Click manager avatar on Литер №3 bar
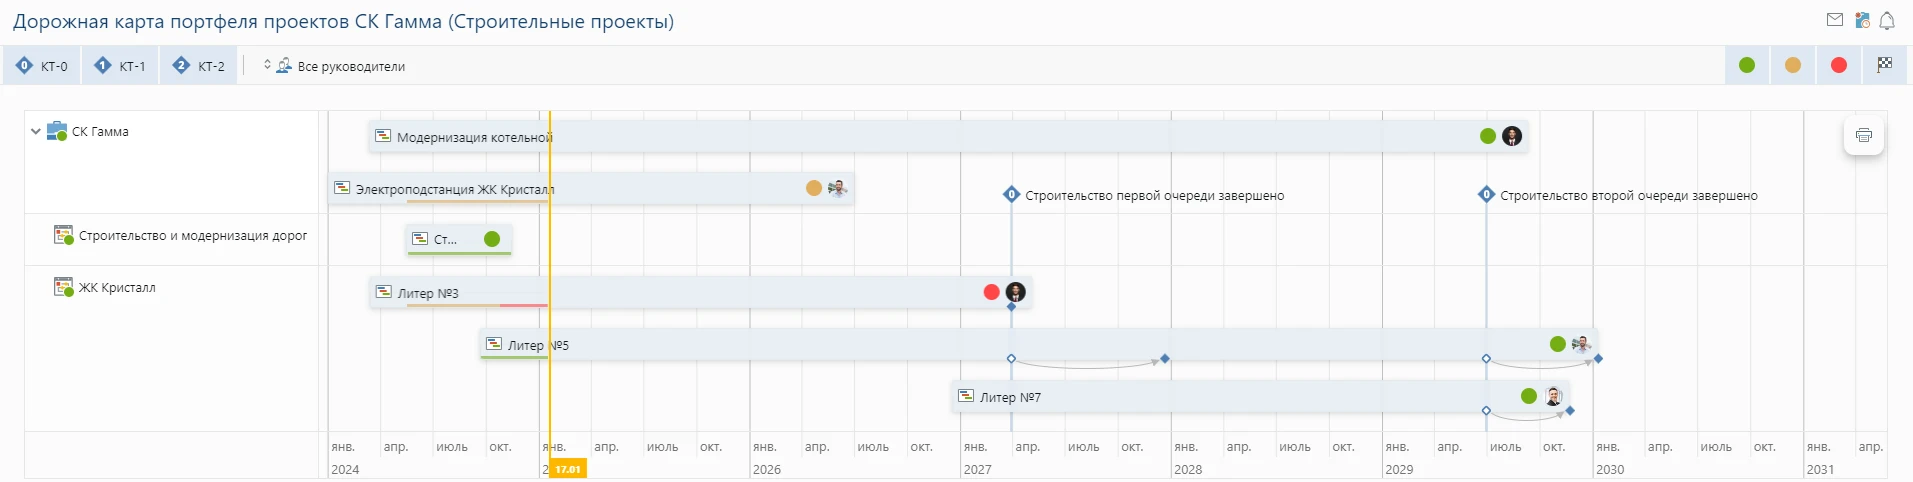The image size is (1913, 482). [1016, 292]
